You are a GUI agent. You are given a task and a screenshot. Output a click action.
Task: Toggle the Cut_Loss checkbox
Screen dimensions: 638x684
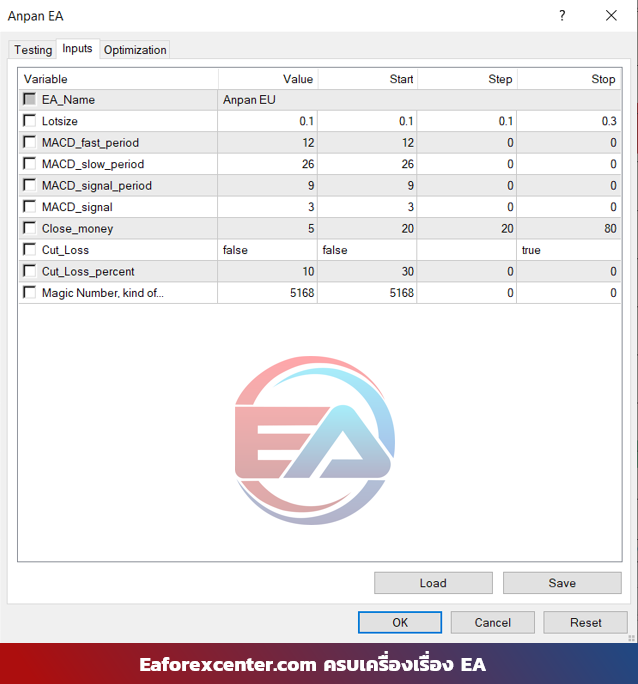(x=30, y=250)
